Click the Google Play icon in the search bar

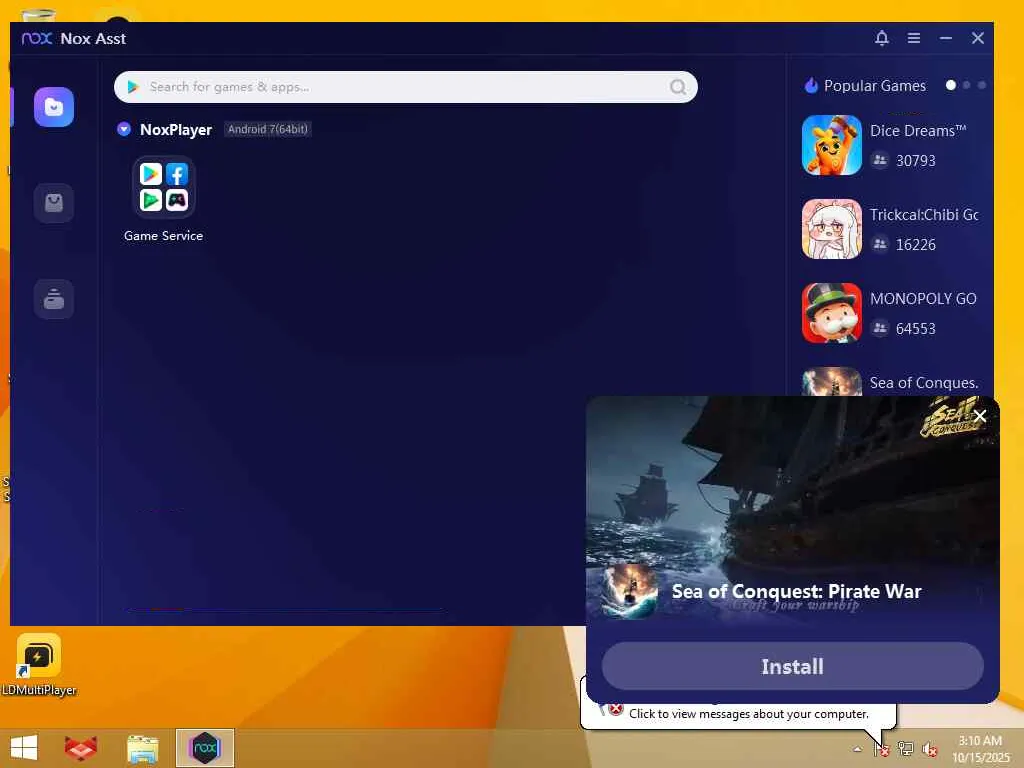[133, 87]
